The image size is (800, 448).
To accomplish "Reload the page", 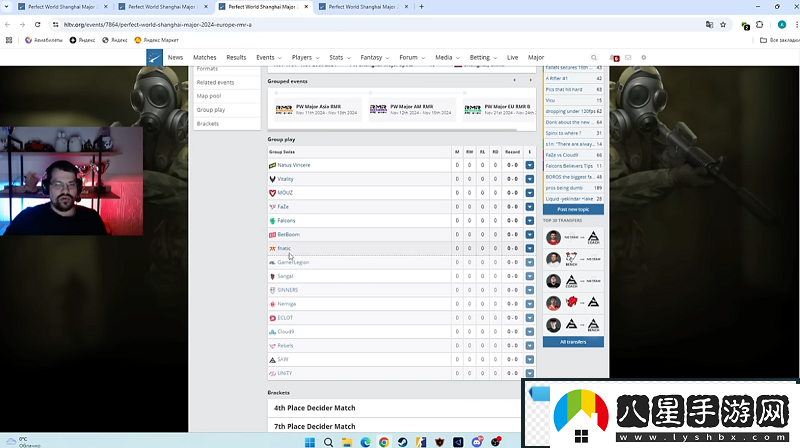I will (x=37, y=24).
